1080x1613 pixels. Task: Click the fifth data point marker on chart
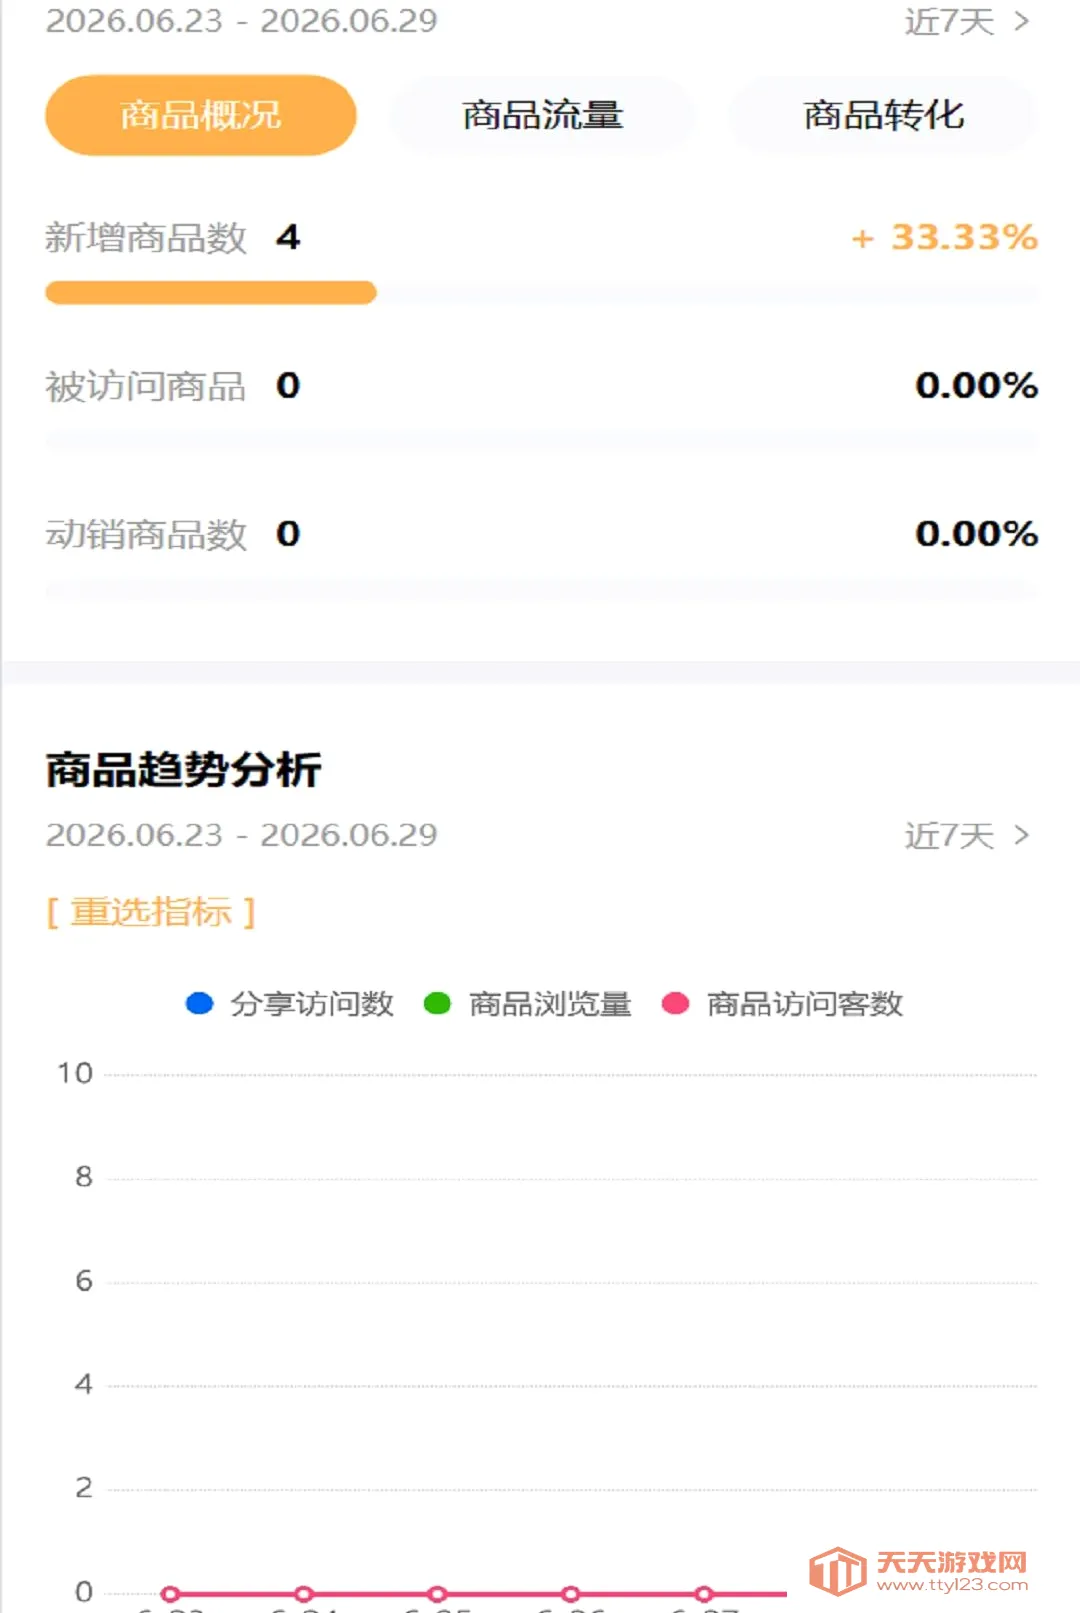[x=704, y=1594]
